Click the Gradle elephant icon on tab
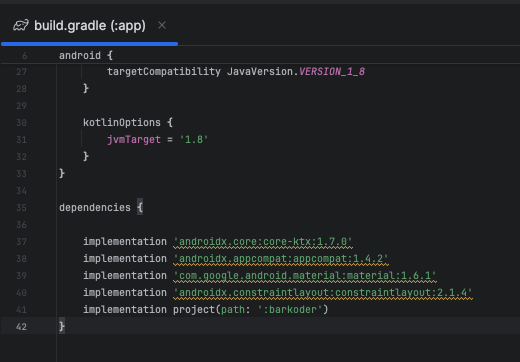 pos(21,26)
